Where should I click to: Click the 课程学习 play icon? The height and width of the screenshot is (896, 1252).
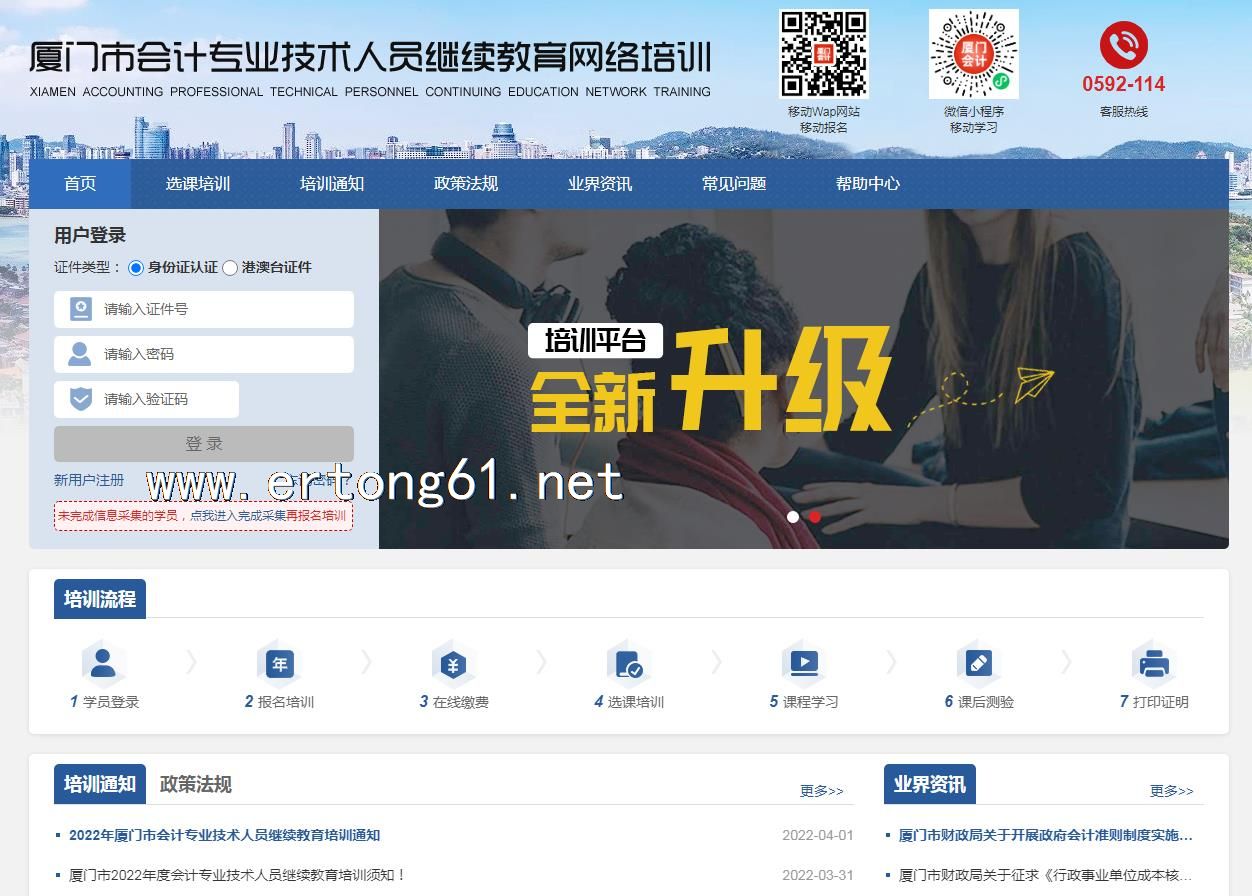[x=804, y=664]
